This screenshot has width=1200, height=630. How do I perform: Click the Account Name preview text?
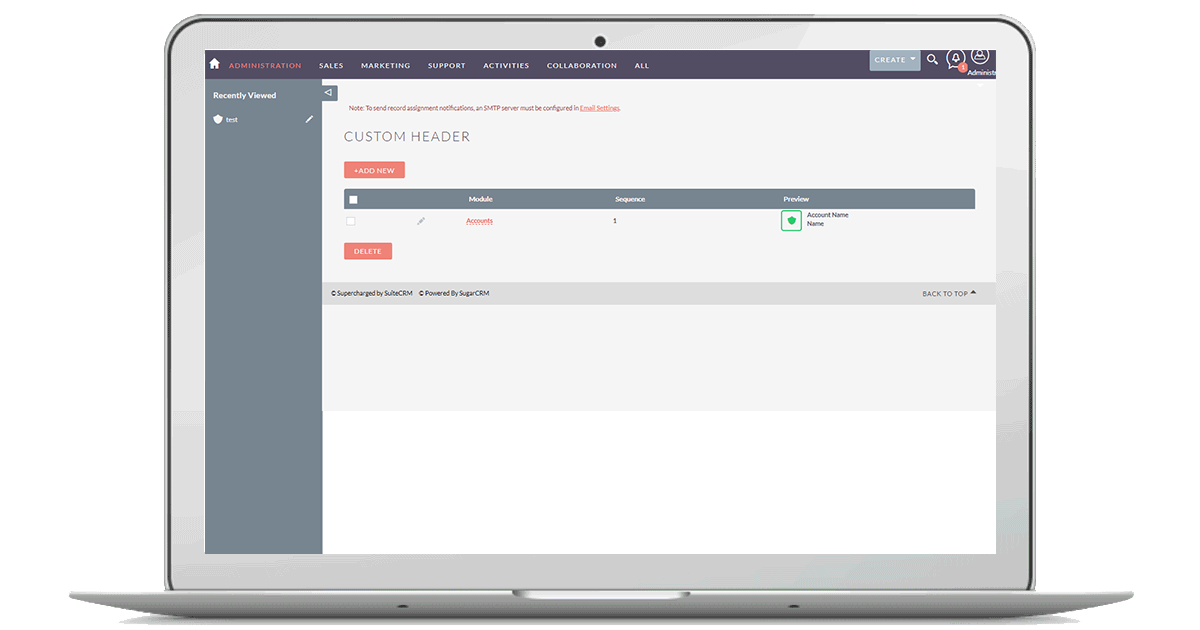tap(828, 215)
